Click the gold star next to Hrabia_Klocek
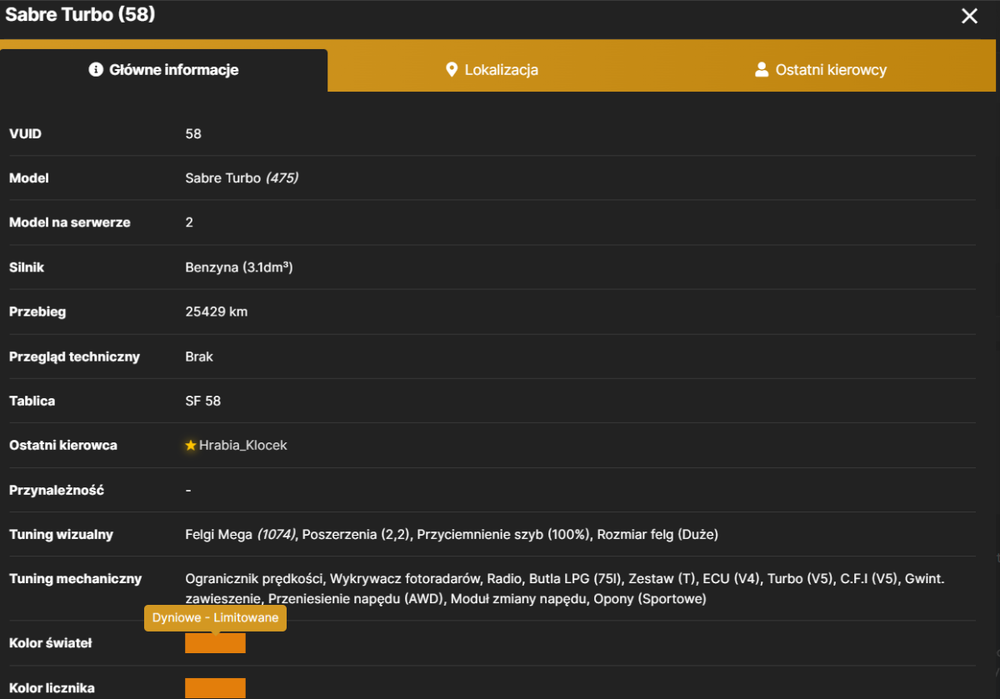The image size is (1000, 699). (190, 445)
